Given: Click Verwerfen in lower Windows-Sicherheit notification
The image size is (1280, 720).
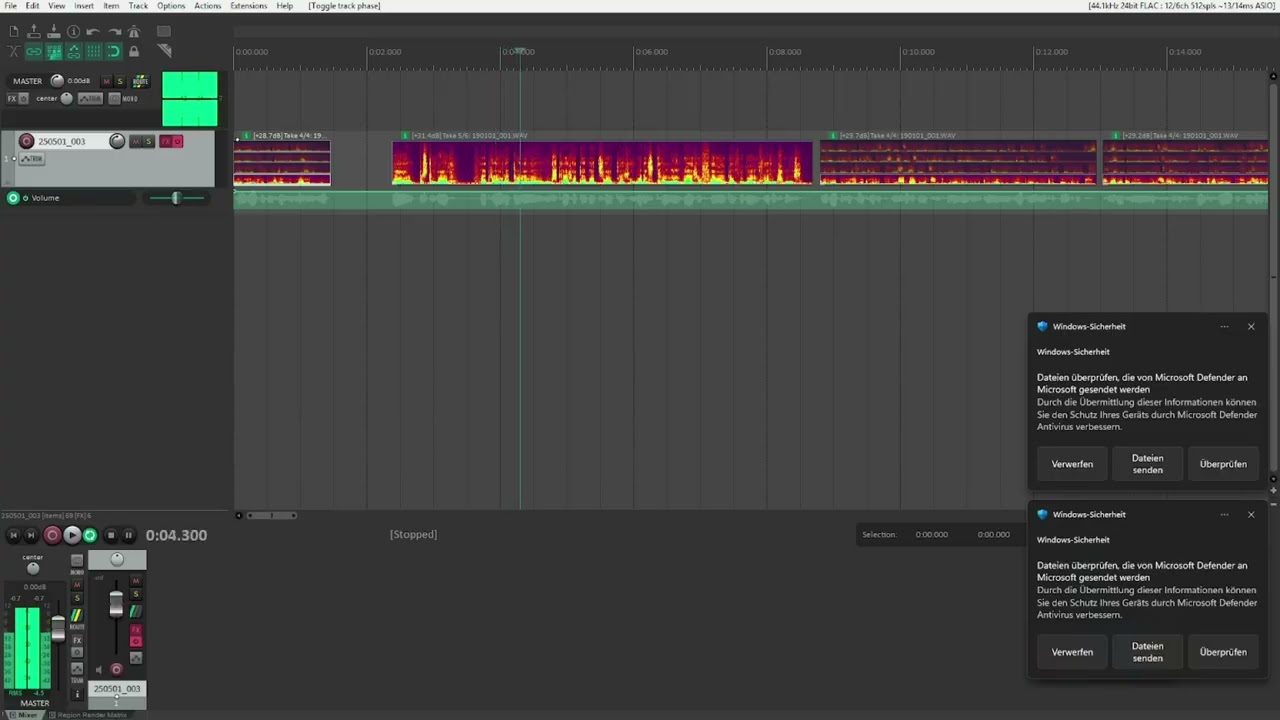Looking at the screenshot, I should coord(1072,652).
